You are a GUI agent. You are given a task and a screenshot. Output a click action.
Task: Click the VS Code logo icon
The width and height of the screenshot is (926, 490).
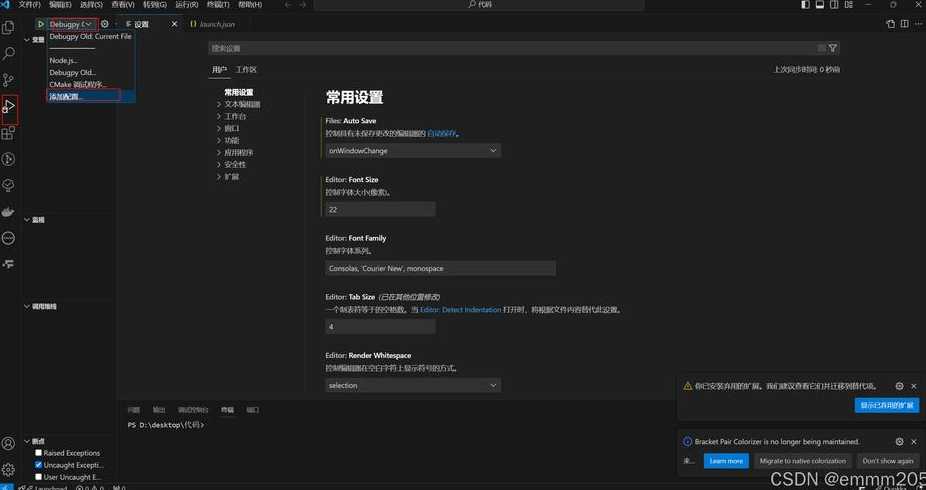(x=5, y=5)
